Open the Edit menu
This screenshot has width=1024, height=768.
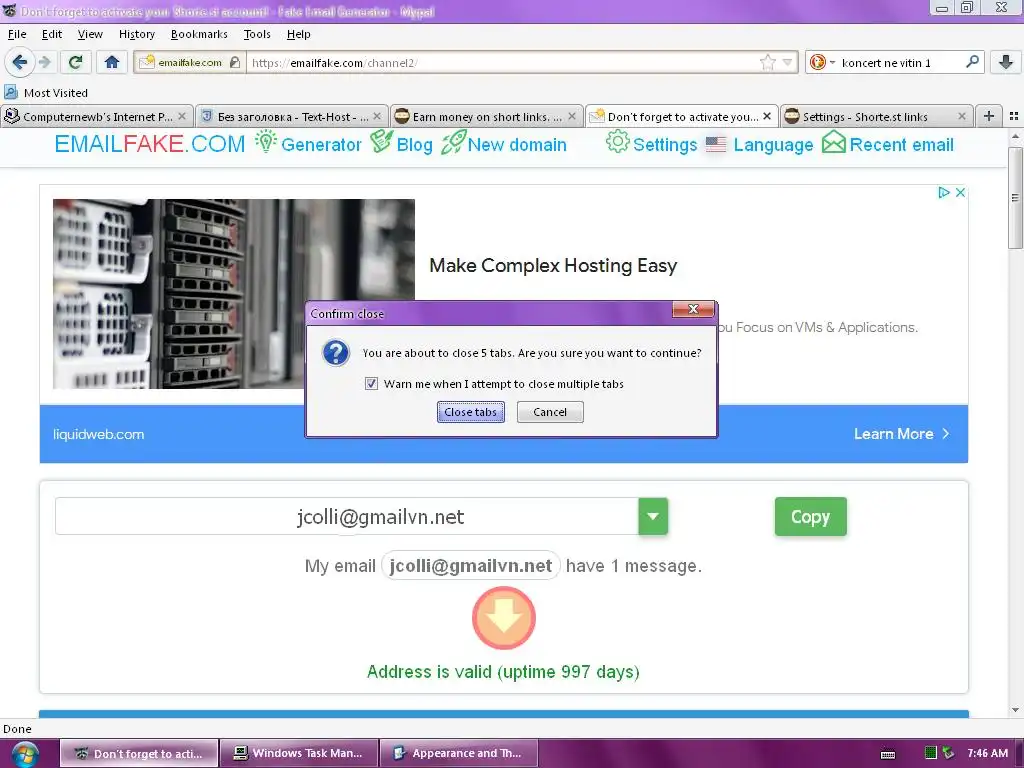tap(52, 34)
